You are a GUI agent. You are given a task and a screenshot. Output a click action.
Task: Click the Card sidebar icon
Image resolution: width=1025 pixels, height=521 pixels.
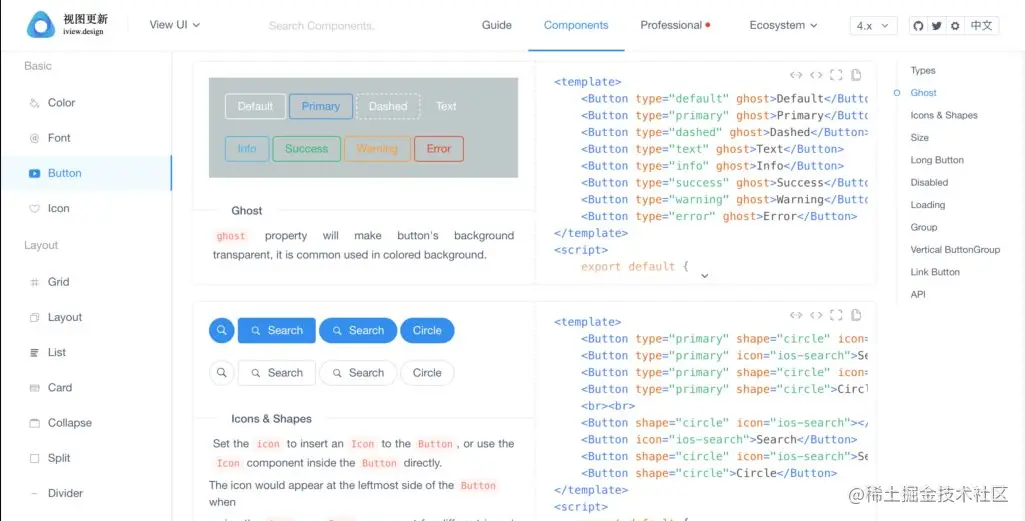(x=35, y=388)
